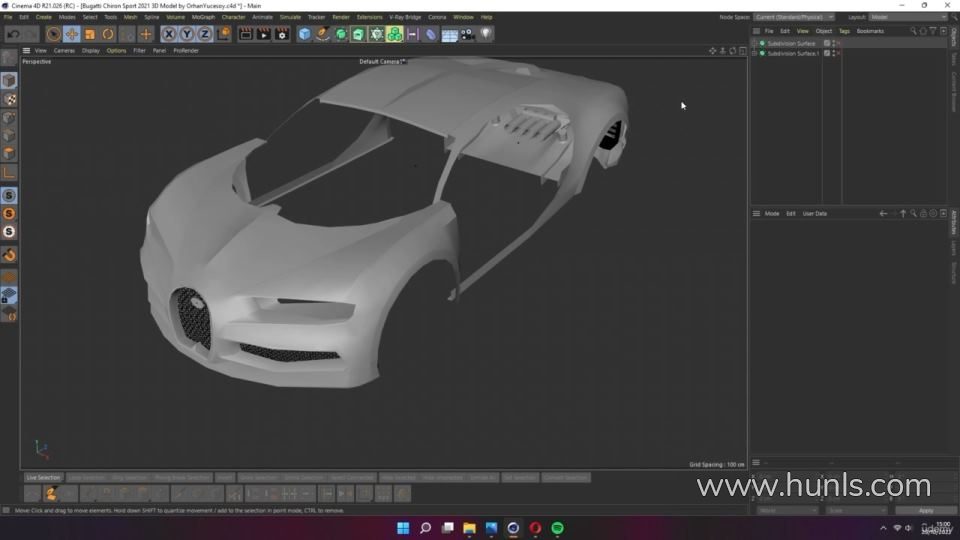Toggle layer box of first Subdivision Surface
The width and height of the screenshot is (960, 540).
pos(827,43)
